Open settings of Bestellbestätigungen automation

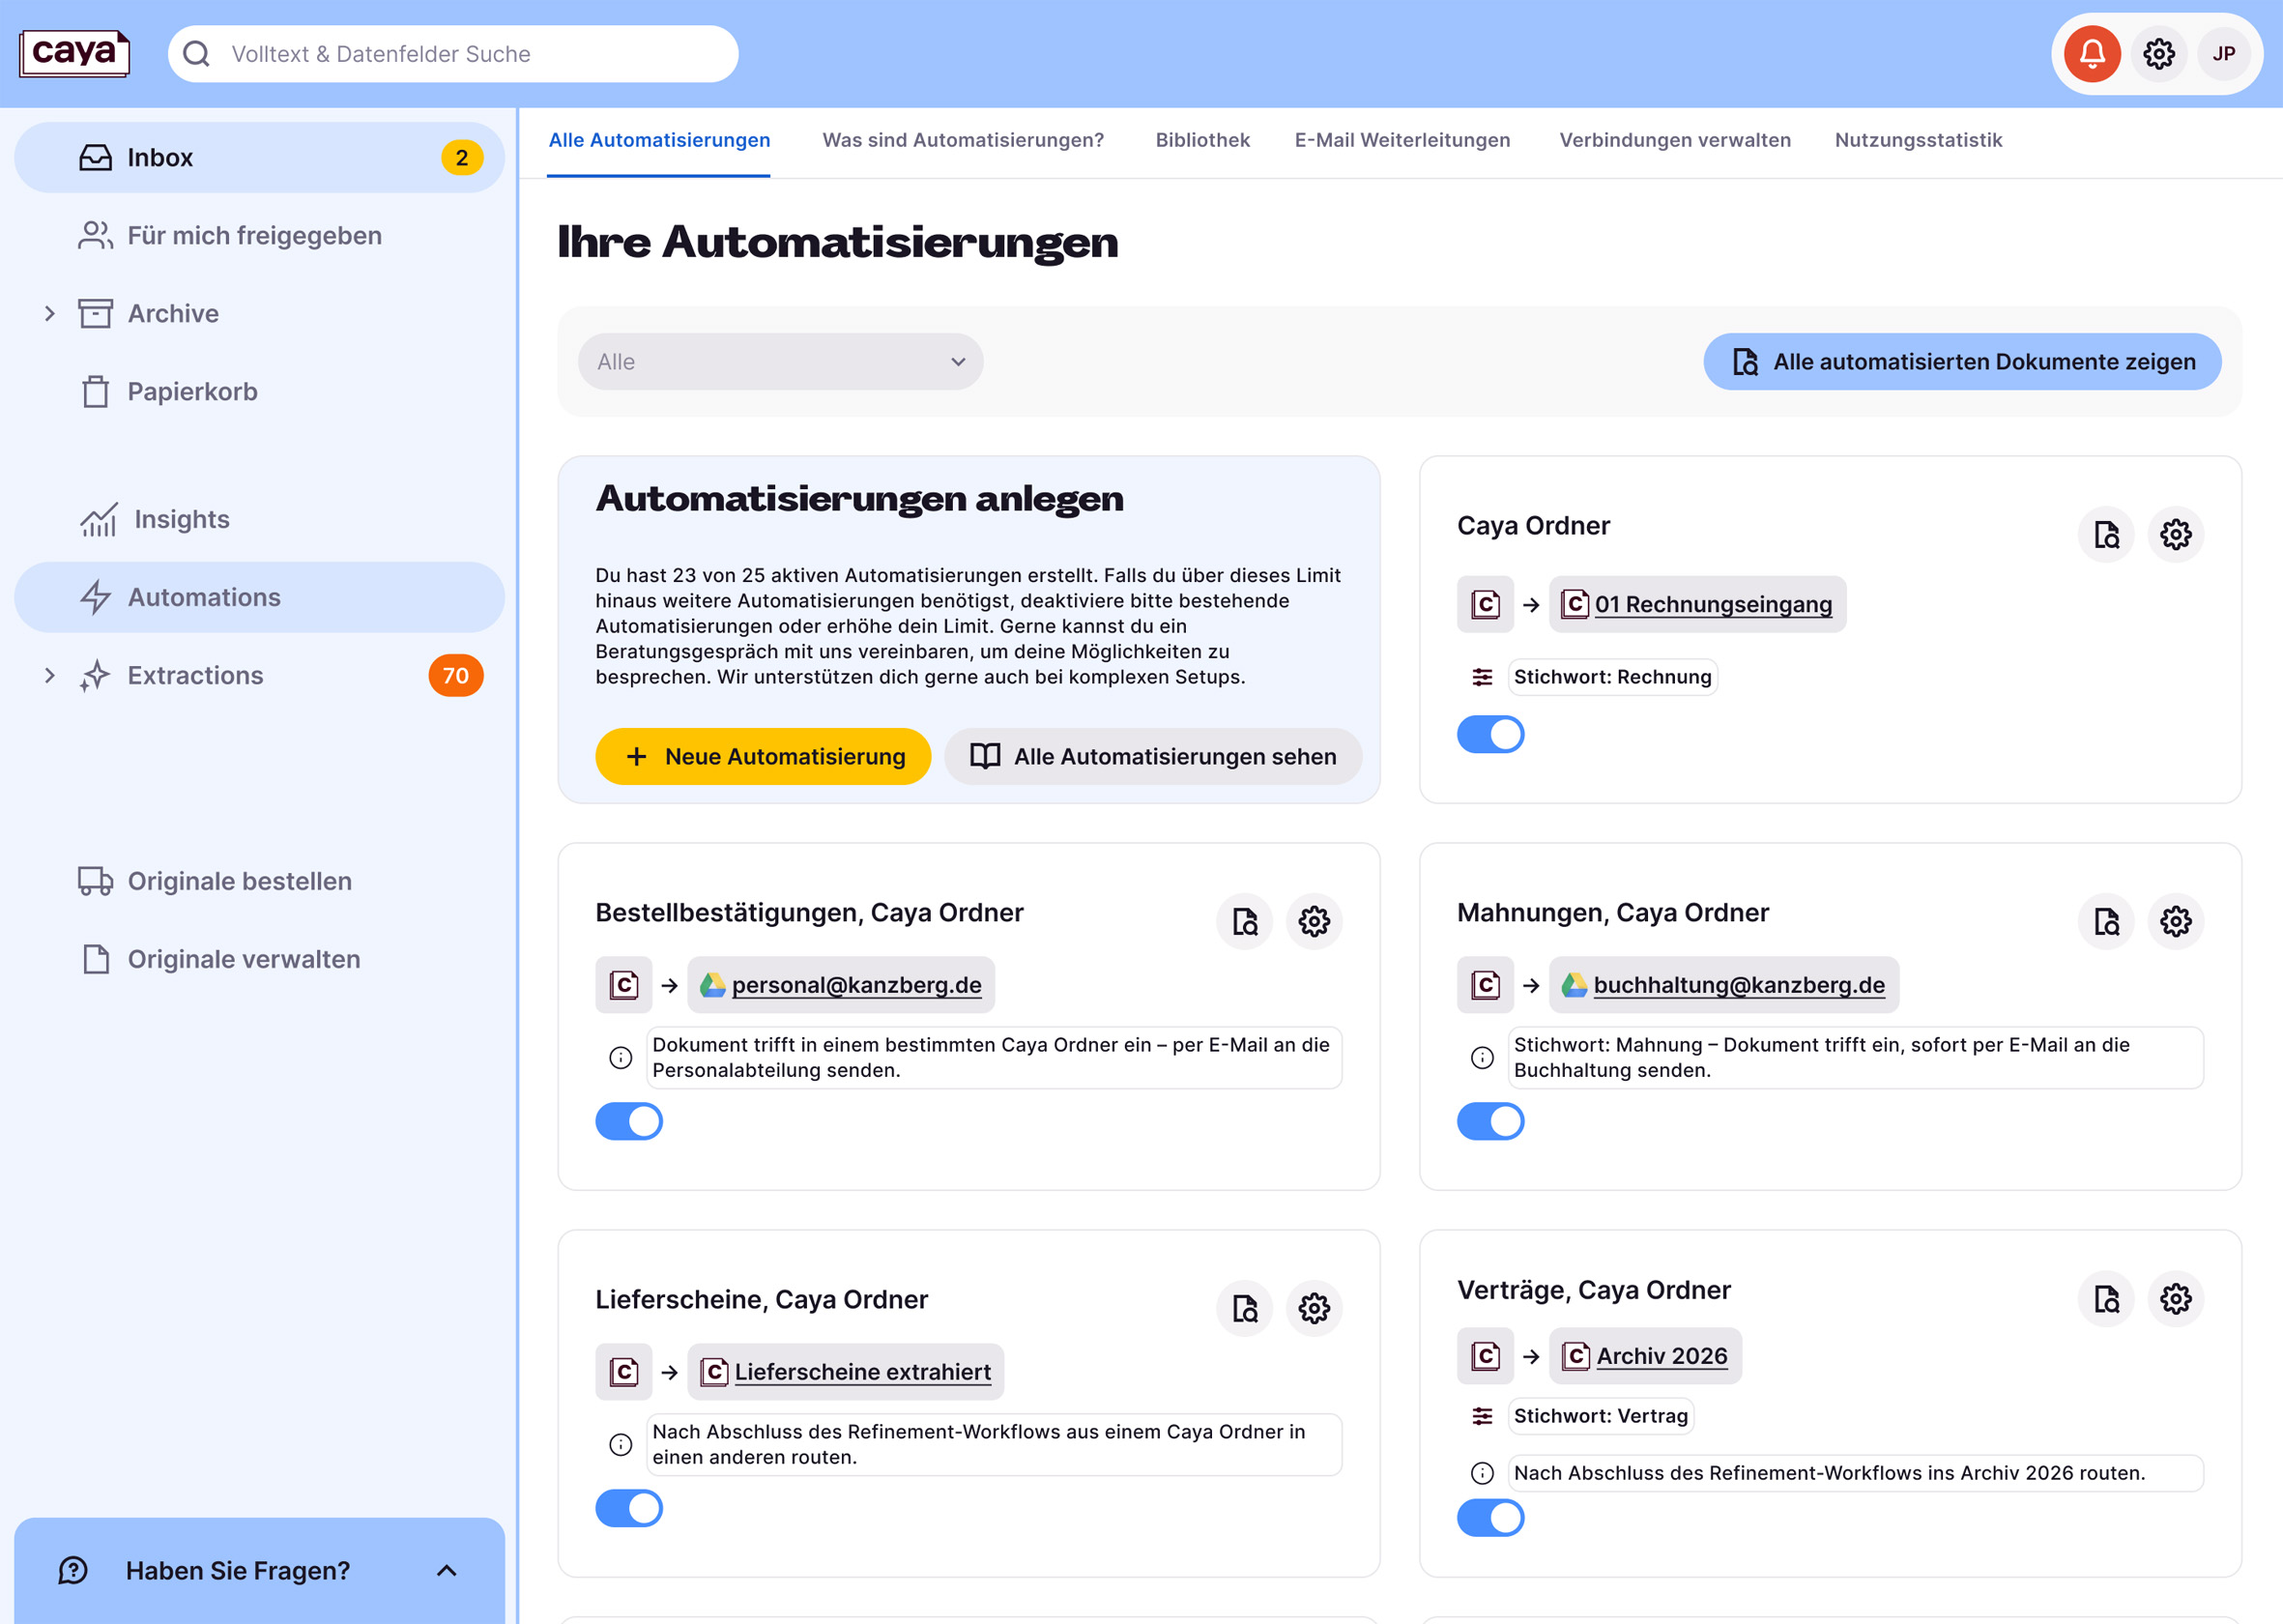1313,922
